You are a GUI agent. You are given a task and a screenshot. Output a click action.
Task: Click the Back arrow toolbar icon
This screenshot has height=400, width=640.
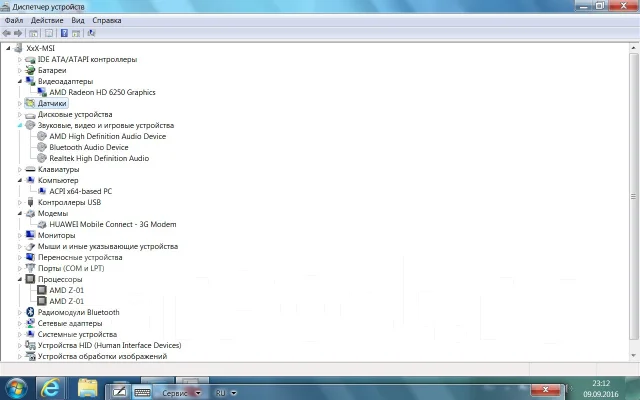pos(7,33)
